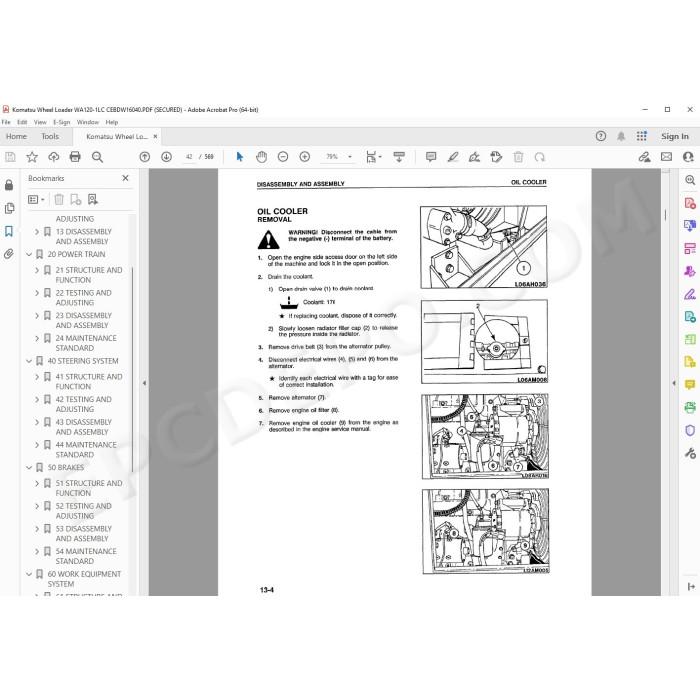Switch to the Home tab
Screen dimensions: 700x700
(17, 136)
